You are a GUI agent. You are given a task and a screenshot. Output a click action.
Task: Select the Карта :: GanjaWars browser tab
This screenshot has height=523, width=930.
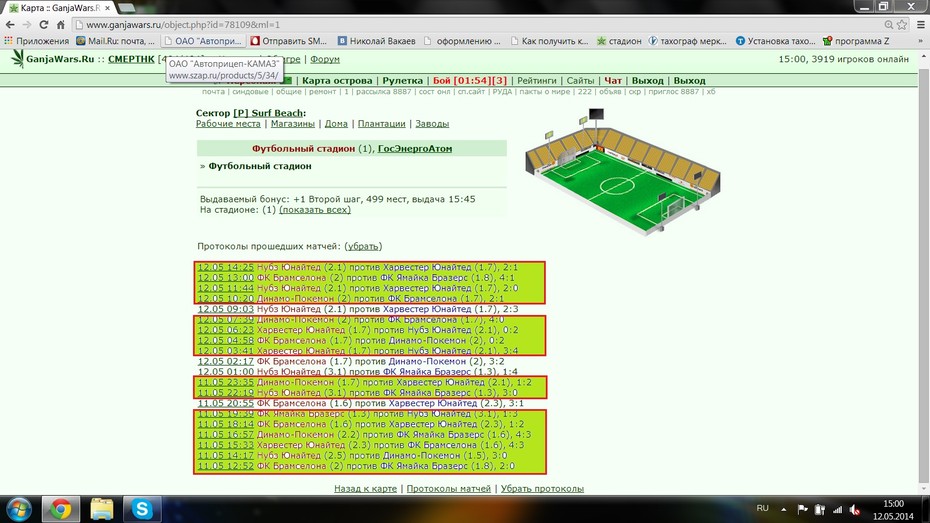pyautogui.click(x=60, y=8)
